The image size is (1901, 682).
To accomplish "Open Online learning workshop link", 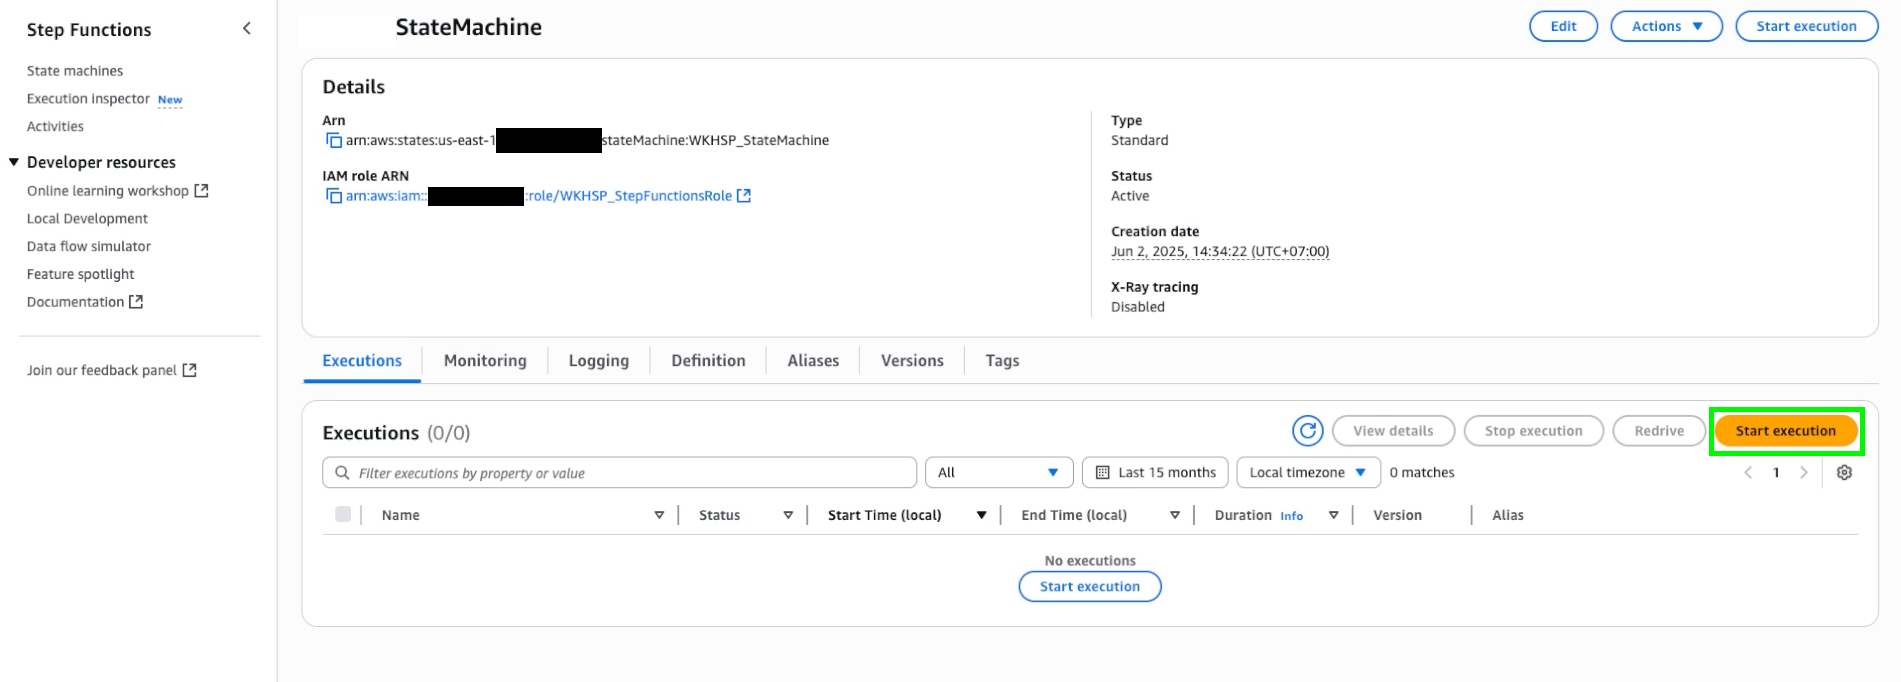I will [117, 191].
